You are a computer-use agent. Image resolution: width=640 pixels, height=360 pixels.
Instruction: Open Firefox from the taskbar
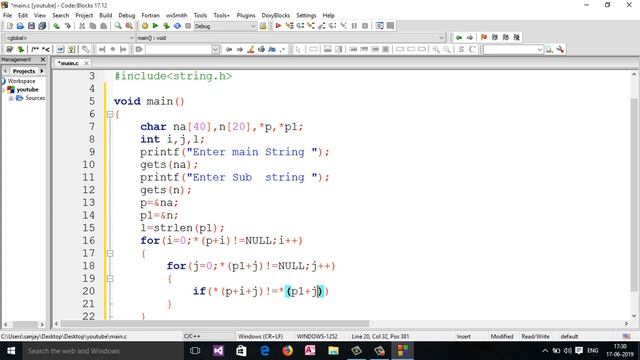(x=287, y=351)
